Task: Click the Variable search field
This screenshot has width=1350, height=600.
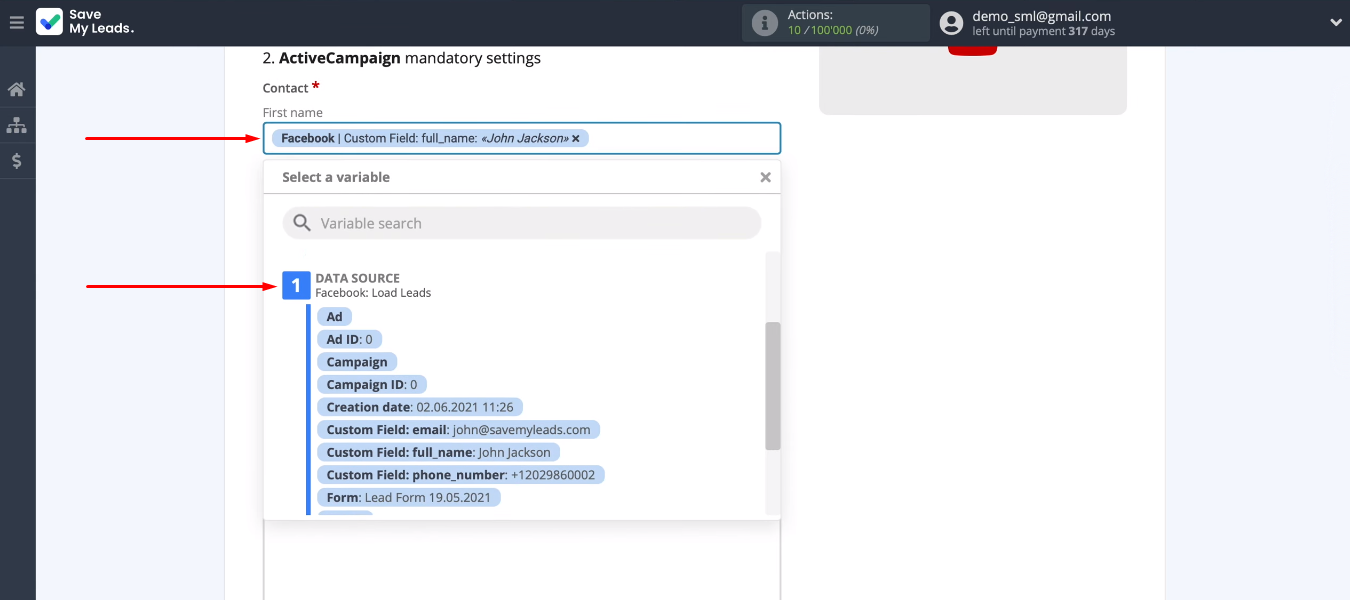Action: [522, 223]
